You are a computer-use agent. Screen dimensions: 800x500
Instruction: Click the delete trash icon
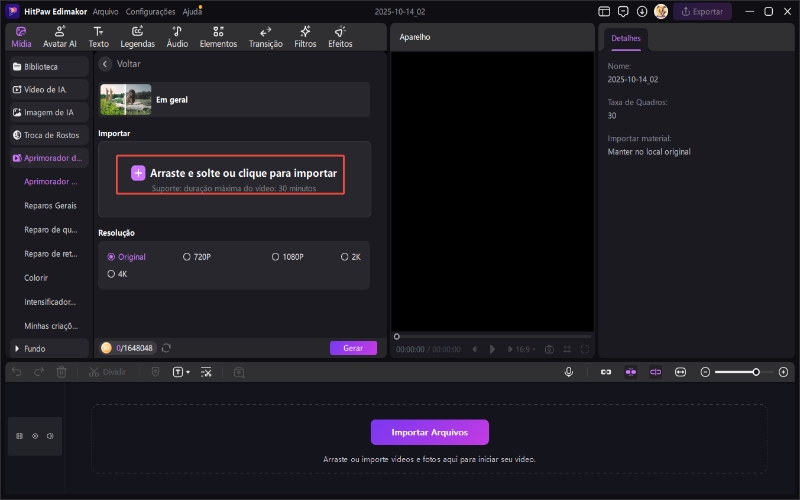[61, 372]
